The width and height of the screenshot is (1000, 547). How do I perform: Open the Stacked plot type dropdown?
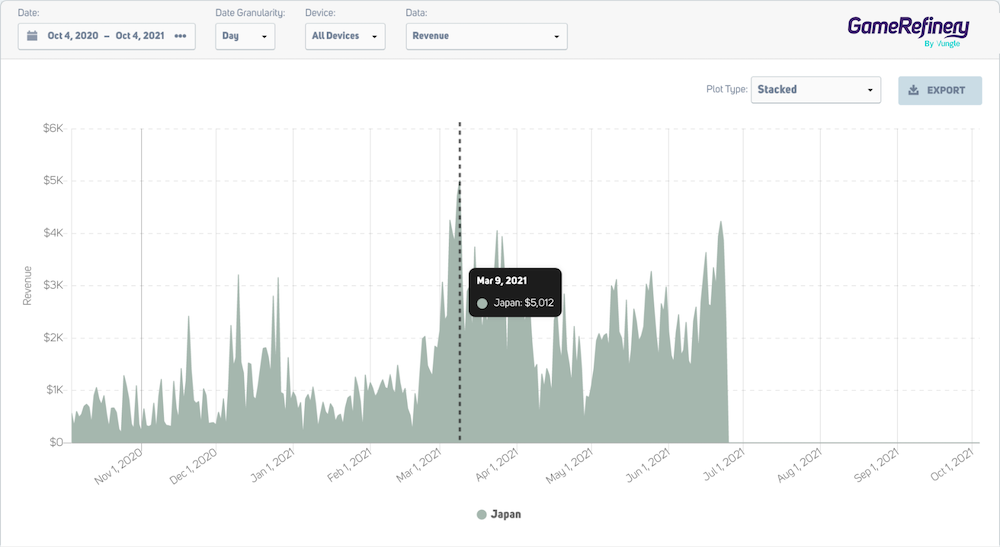coord(816,90)
